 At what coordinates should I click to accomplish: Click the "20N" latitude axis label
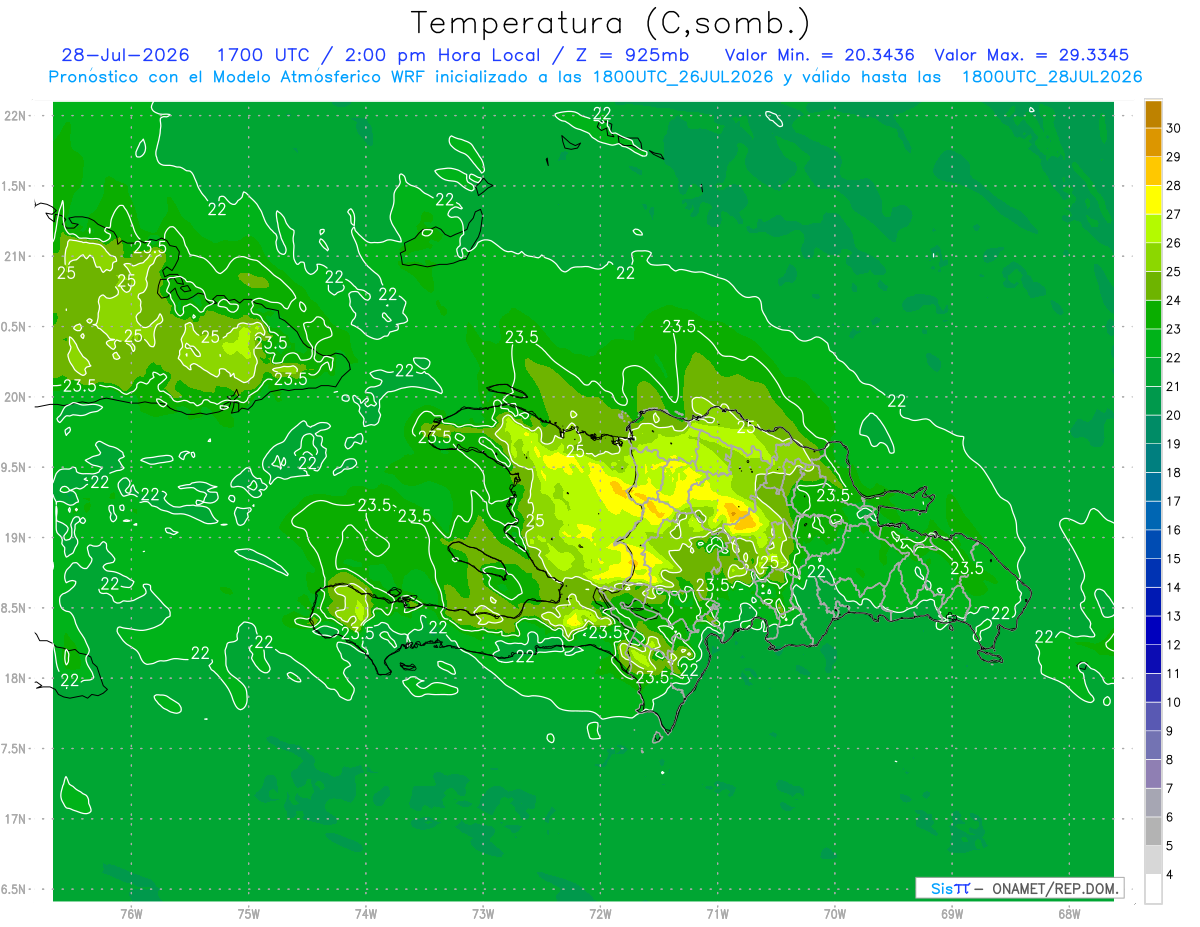16,397
